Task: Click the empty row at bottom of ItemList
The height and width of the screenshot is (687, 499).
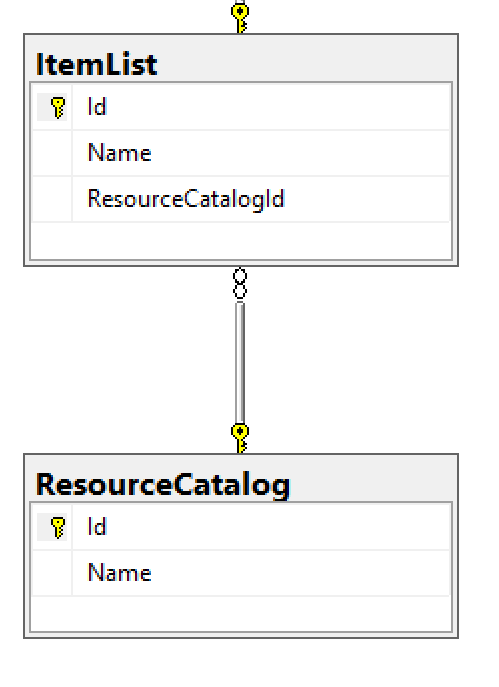Action: tap(241, 241)
